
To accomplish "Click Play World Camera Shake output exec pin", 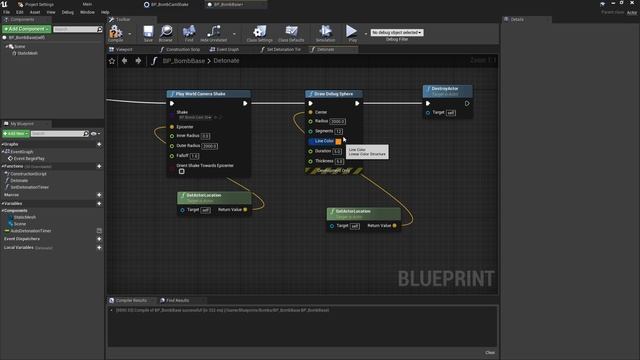I will 245,104.
